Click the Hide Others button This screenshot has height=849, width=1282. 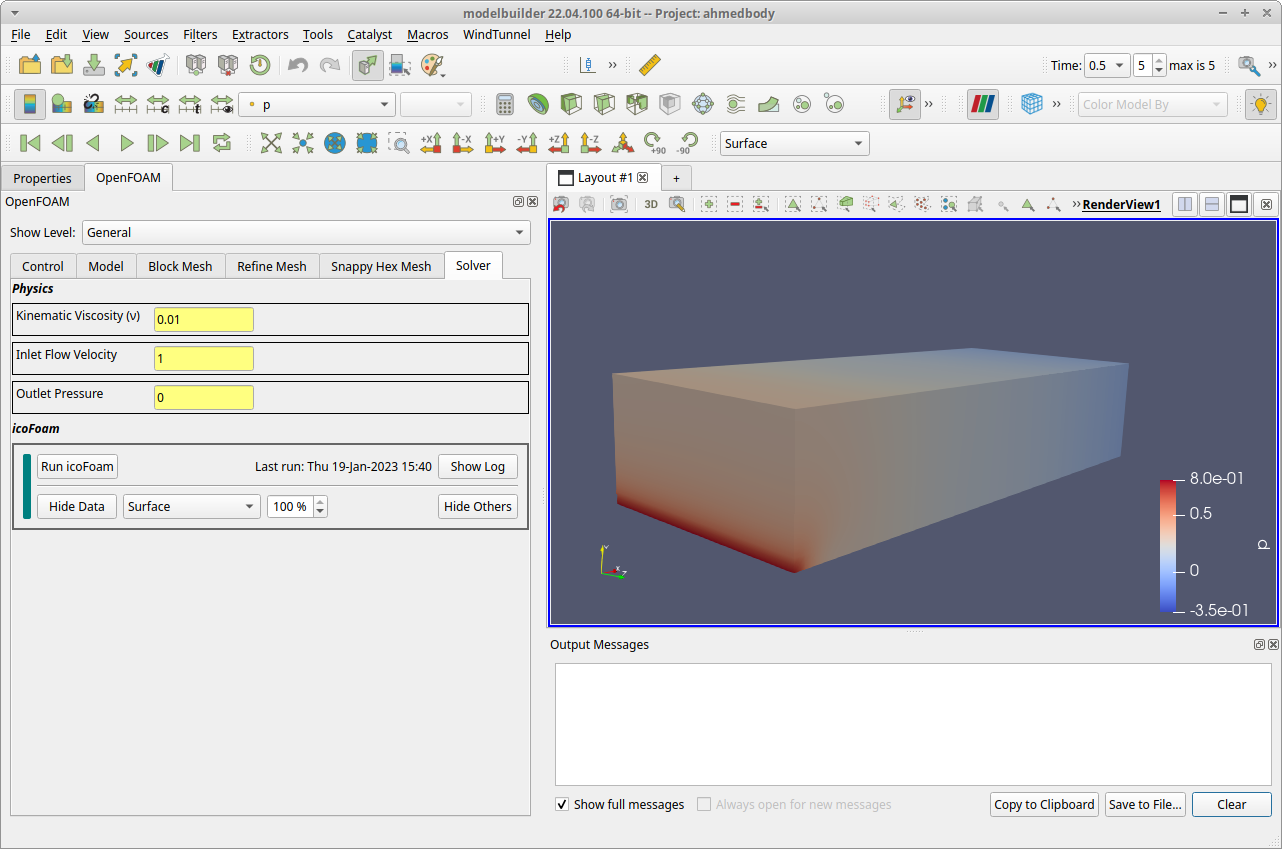pyautogui.click(x=478, y=506)
